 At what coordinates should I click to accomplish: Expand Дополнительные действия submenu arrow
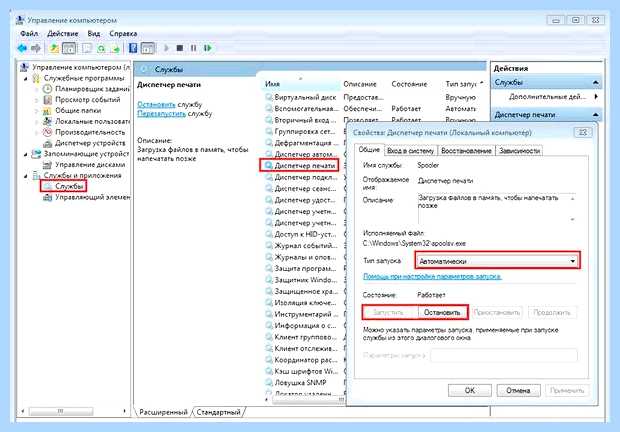point(596,96)
